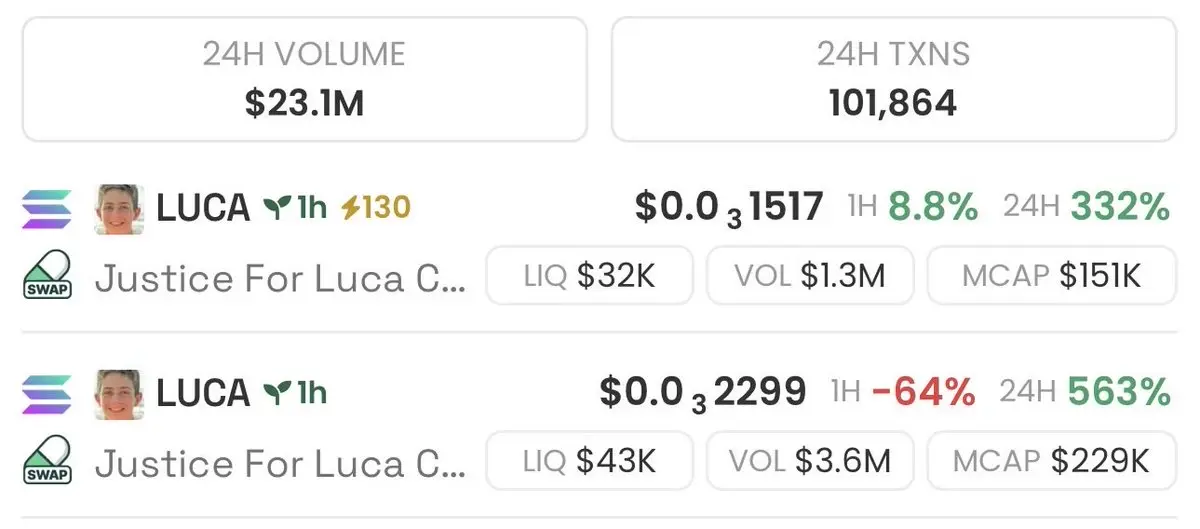Click the SWAP pill icon in first row
This screenshot has width=1200, height=529.
(47, 275)
